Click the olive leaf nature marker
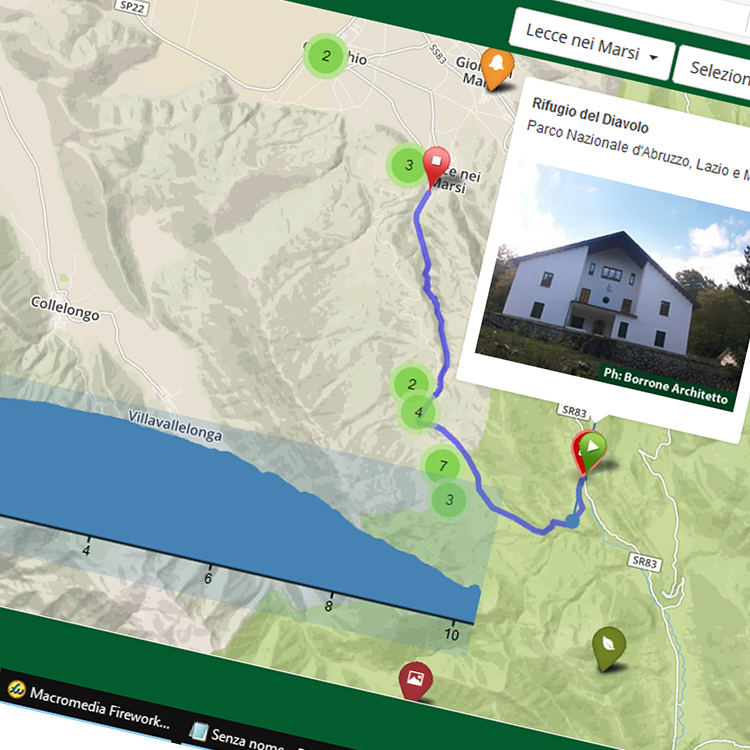Screen dimensions: 750x750 tap(608, 648)
